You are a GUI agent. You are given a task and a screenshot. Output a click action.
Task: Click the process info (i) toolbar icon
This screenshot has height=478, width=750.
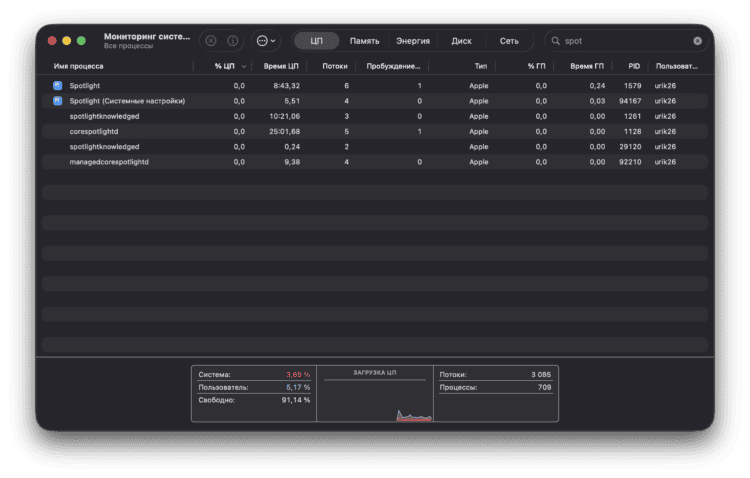pyautogui.click(x=232, y=41)
